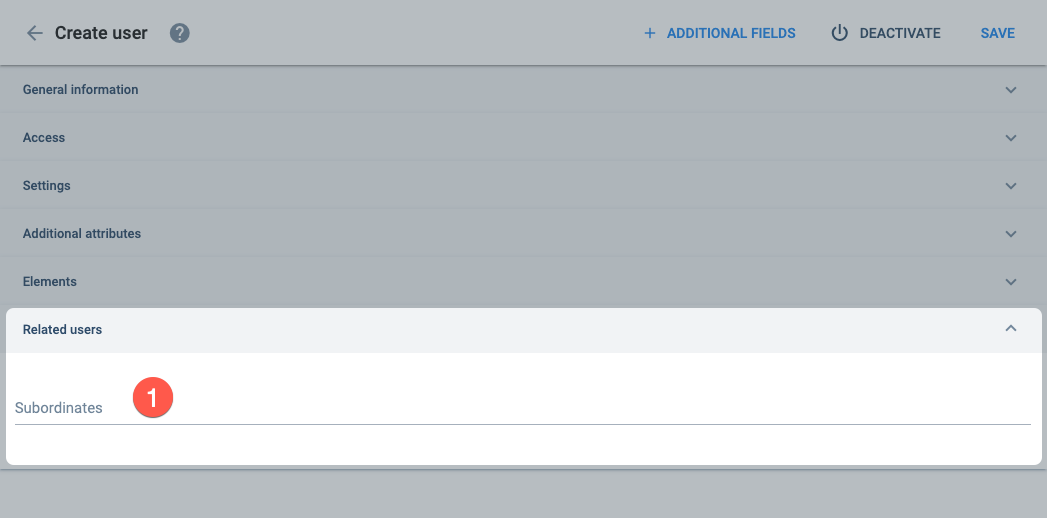Screen dimensions: 1047x518
Task: Click the plus icon for additional fields
Action: point(649,33)
